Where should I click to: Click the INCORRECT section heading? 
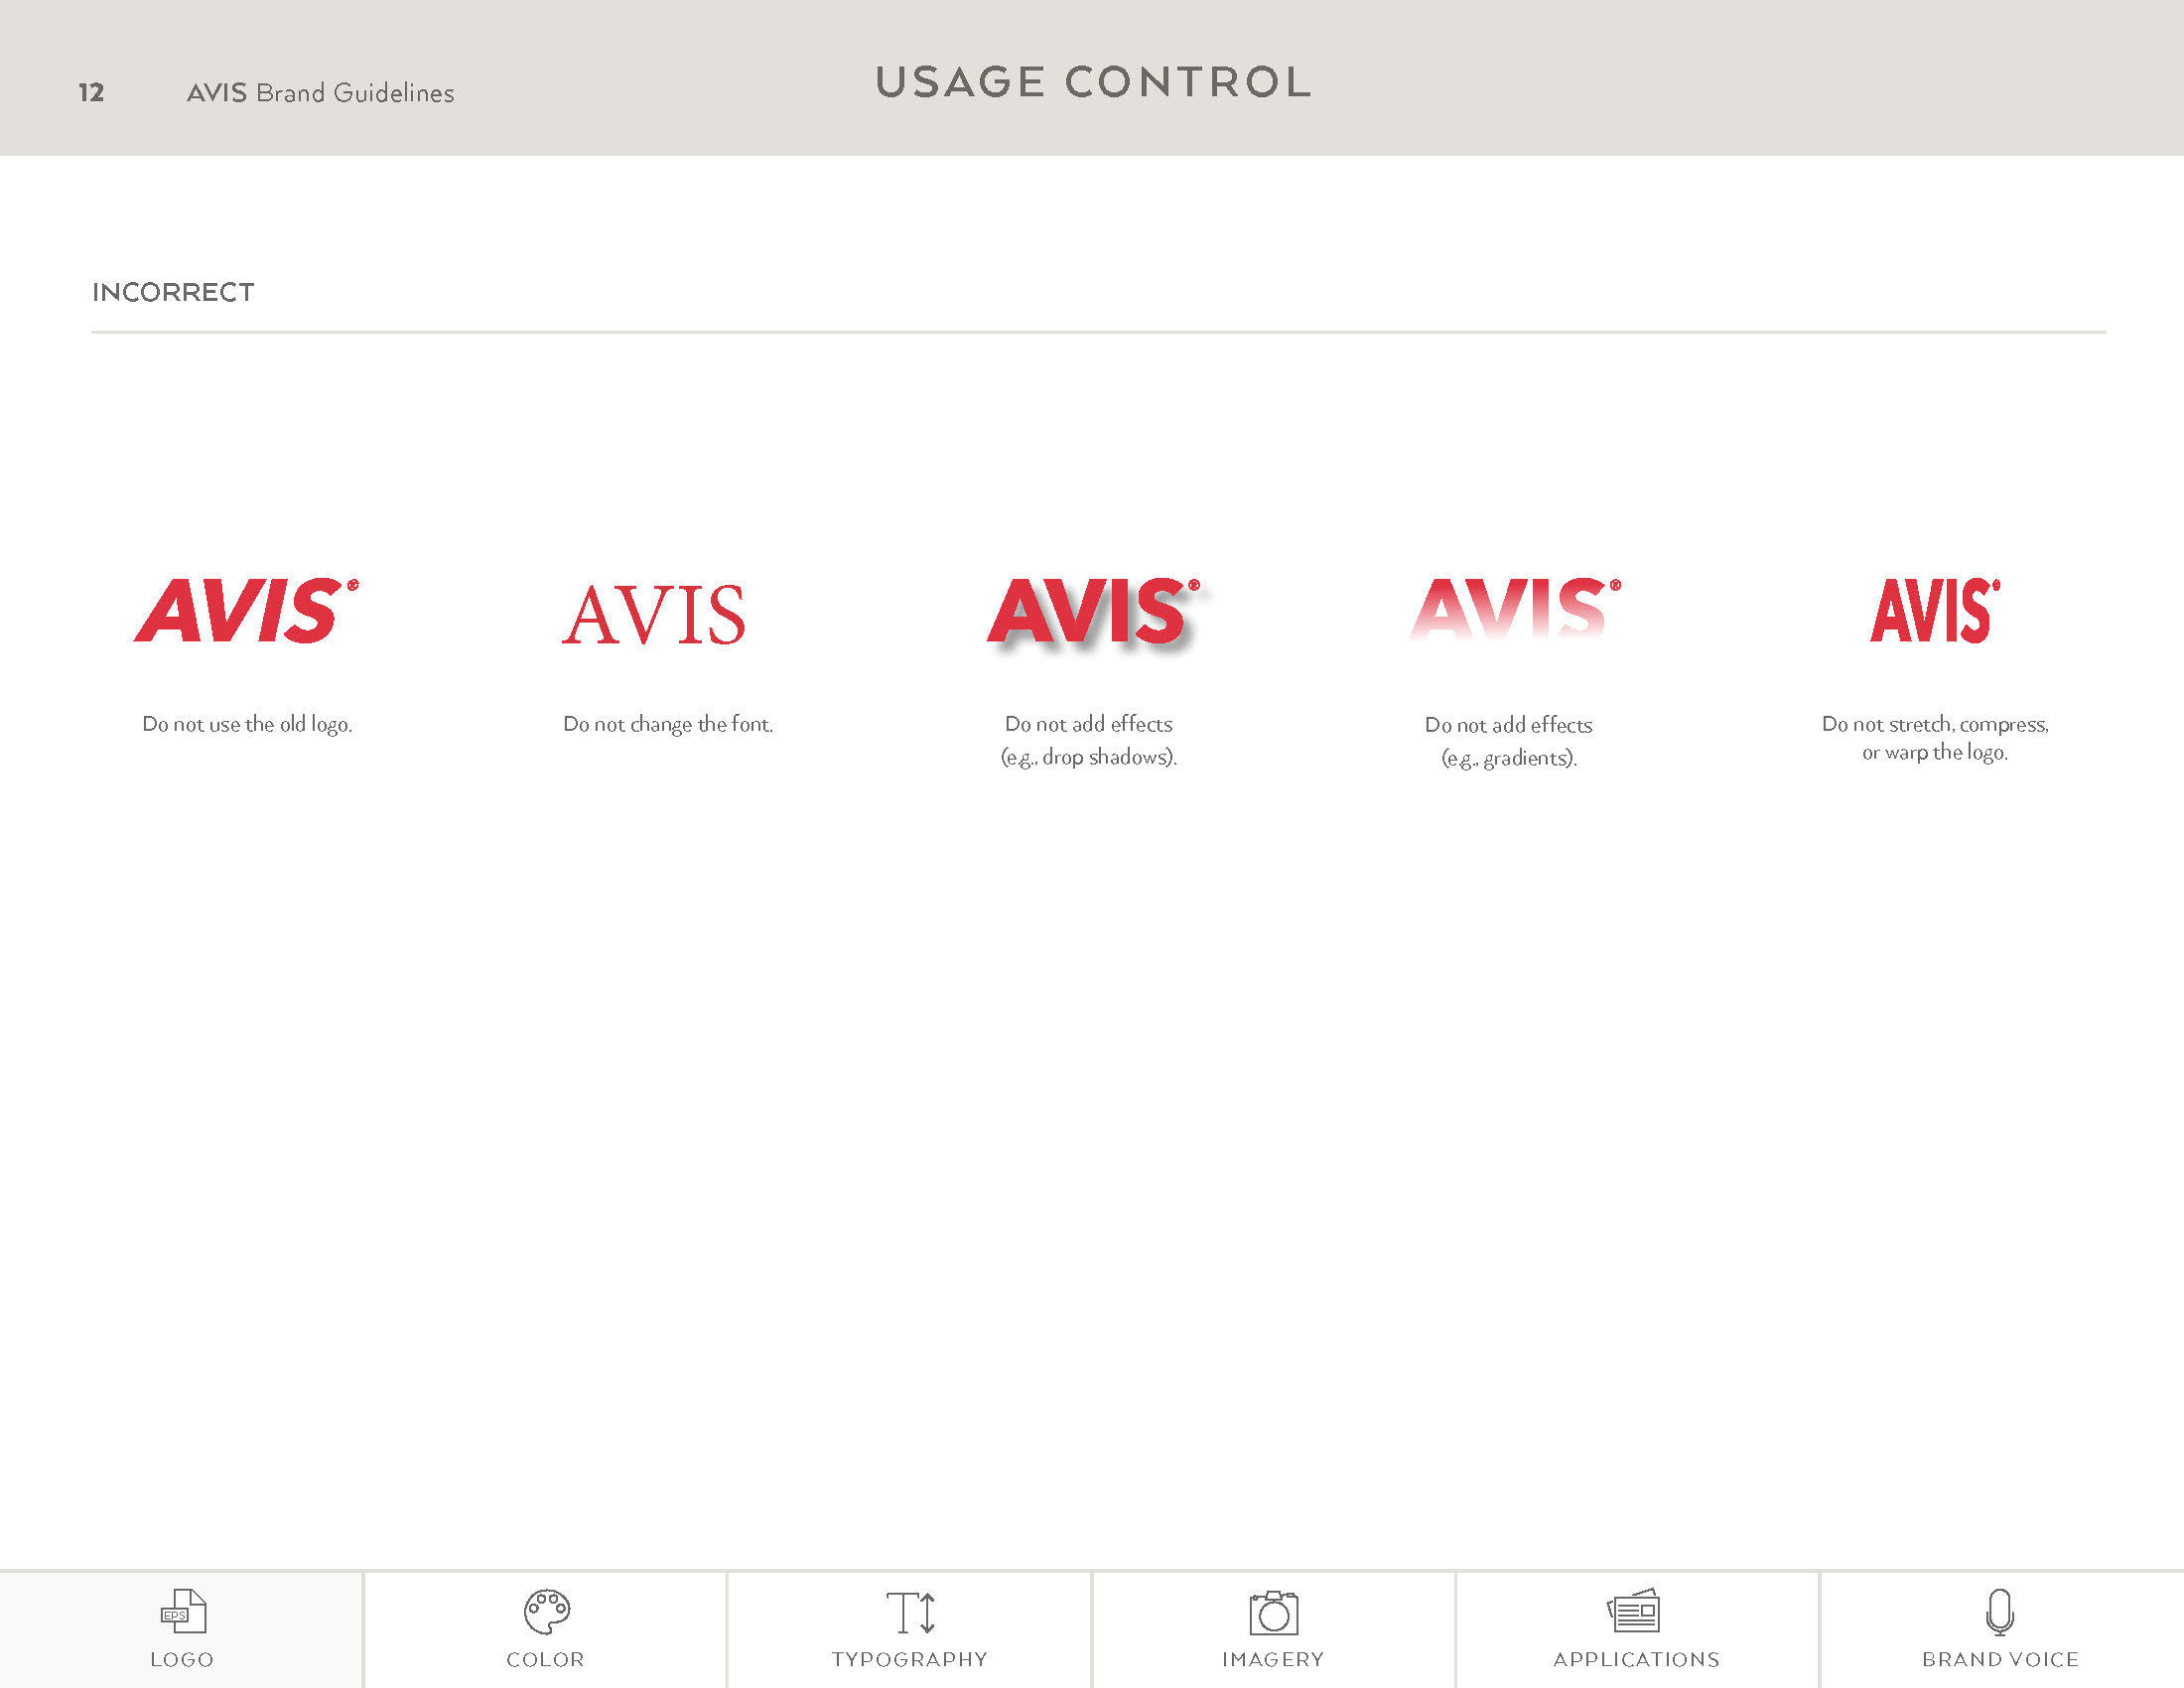coord(173,292)
